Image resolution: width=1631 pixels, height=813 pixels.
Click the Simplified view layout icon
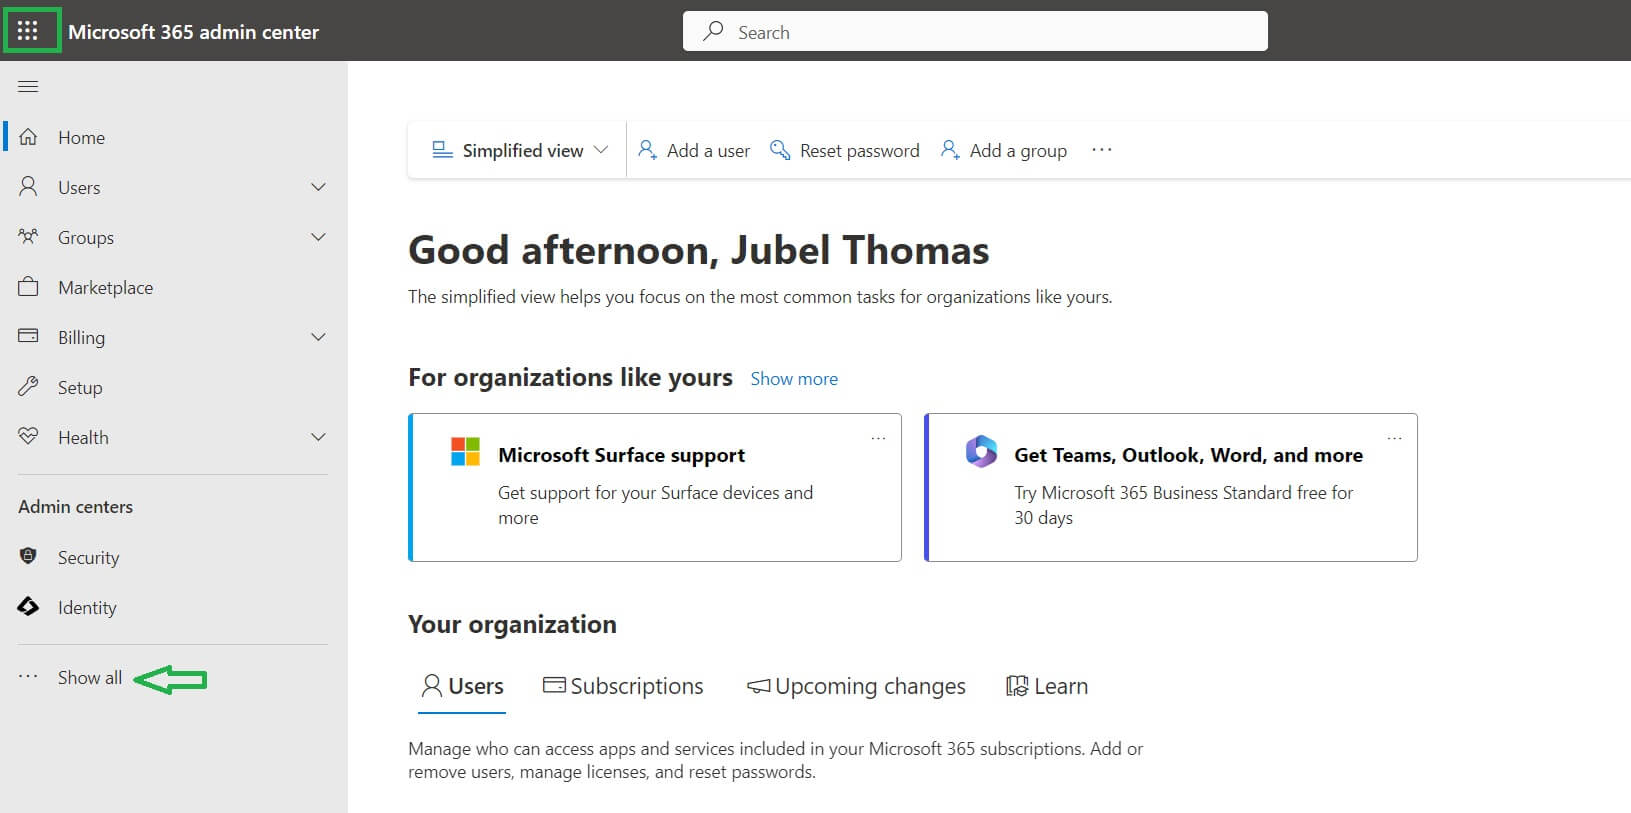click(x=442, y=150)
